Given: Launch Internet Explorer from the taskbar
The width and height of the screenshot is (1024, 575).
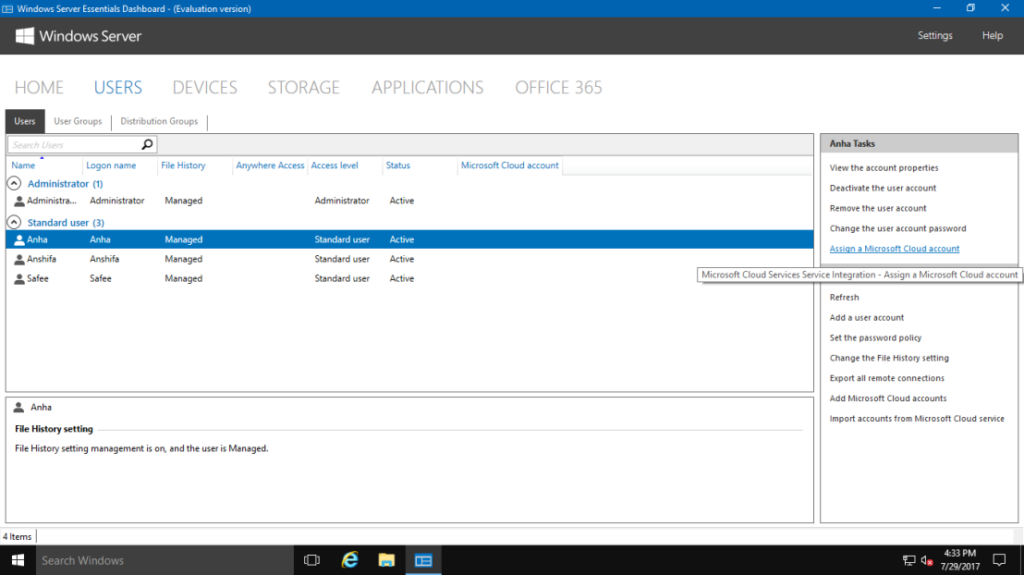Looking at the screenshot, I should tap(349, 560).
